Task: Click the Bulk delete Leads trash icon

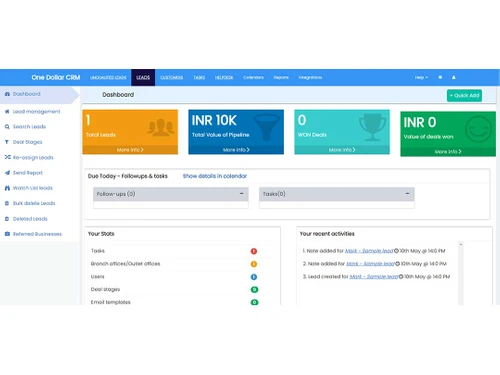Action: [7, 203]
